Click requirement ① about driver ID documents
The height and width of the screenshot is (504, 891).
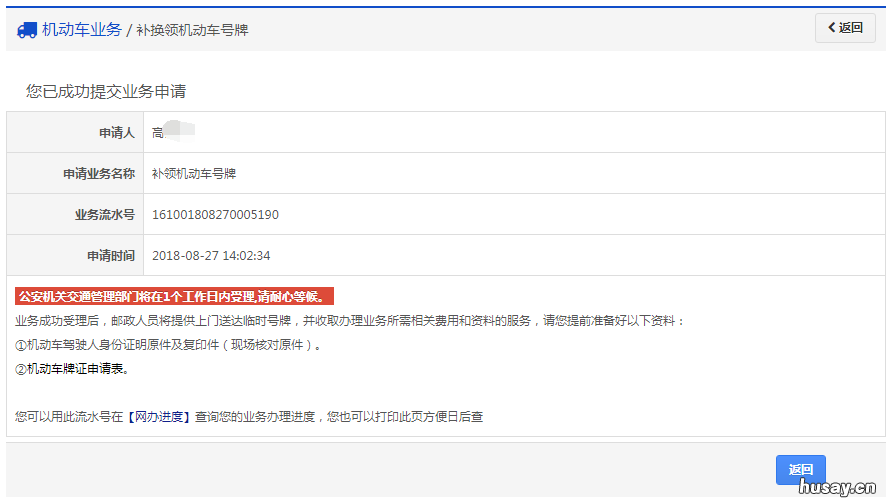[169, 345]
